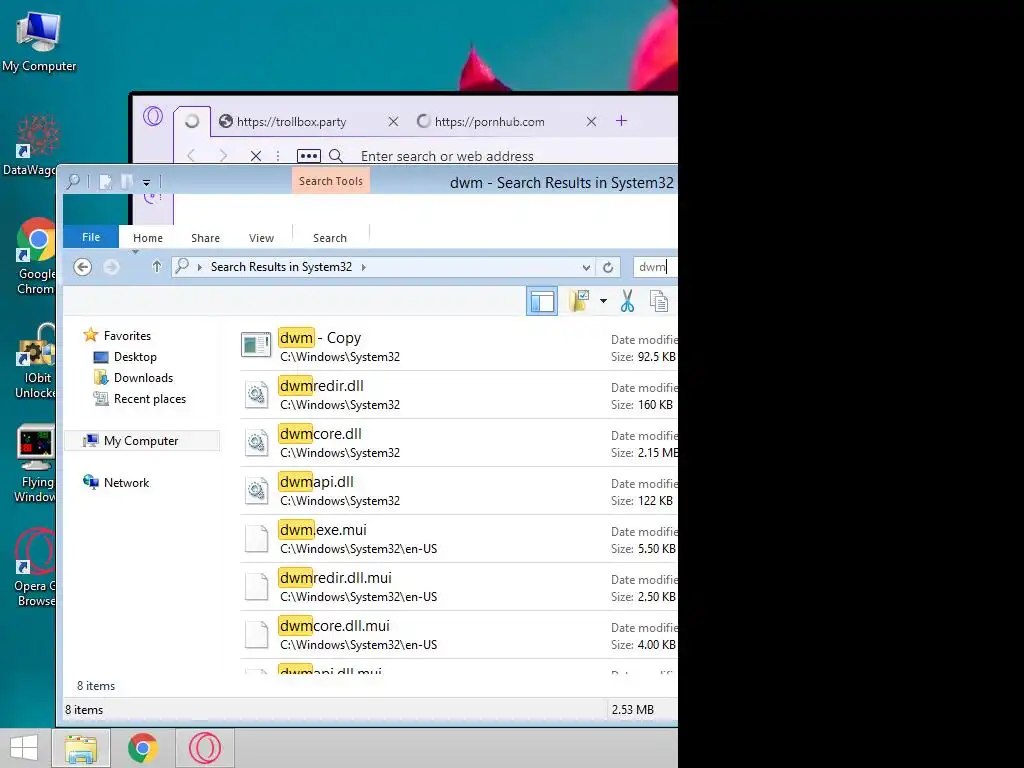This screenshot has height=768, width=1024.
Task: Open My Computer desktop icon
Action: coord(39,41)
